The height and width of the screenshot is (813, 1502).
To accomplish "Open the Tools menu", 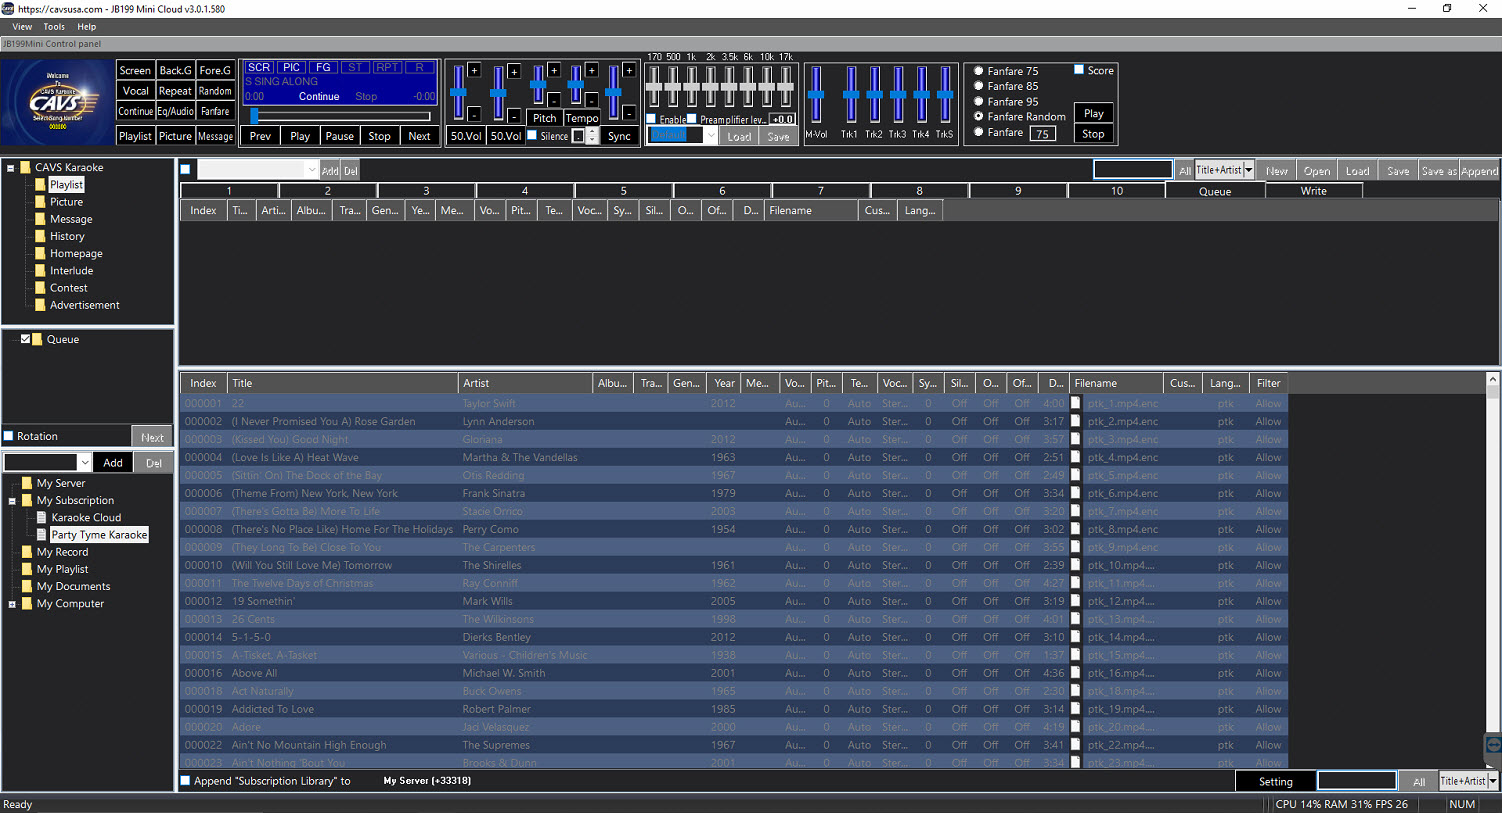I will point(54,27).
